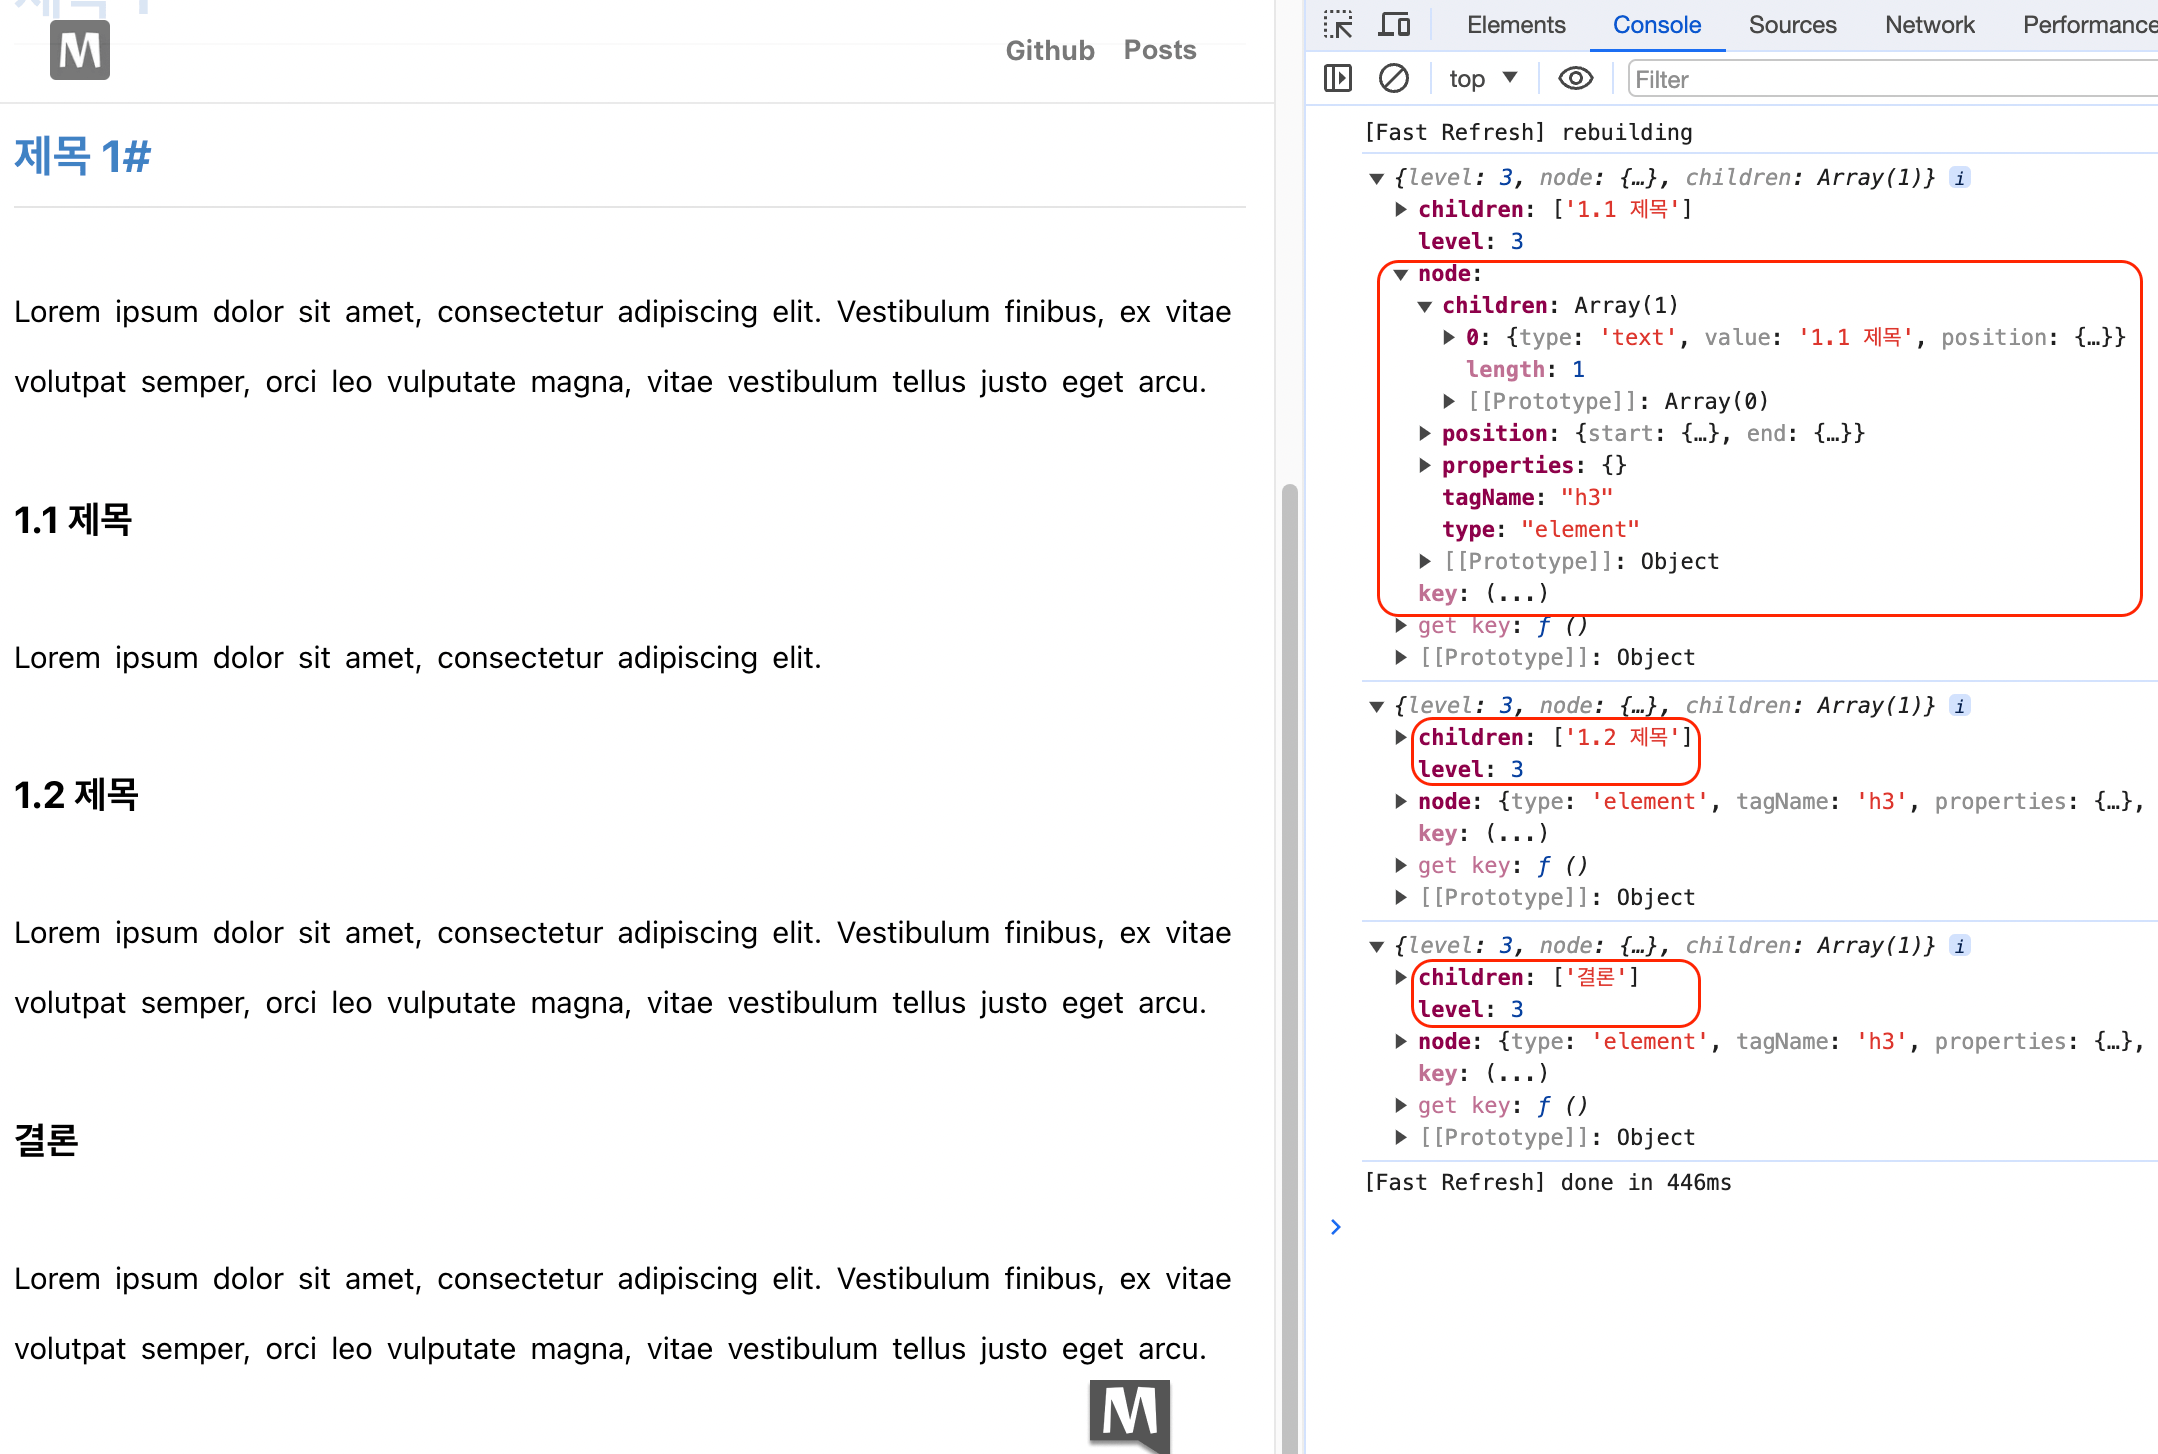Click the info icon beside the third logged object

[1960, 946]
